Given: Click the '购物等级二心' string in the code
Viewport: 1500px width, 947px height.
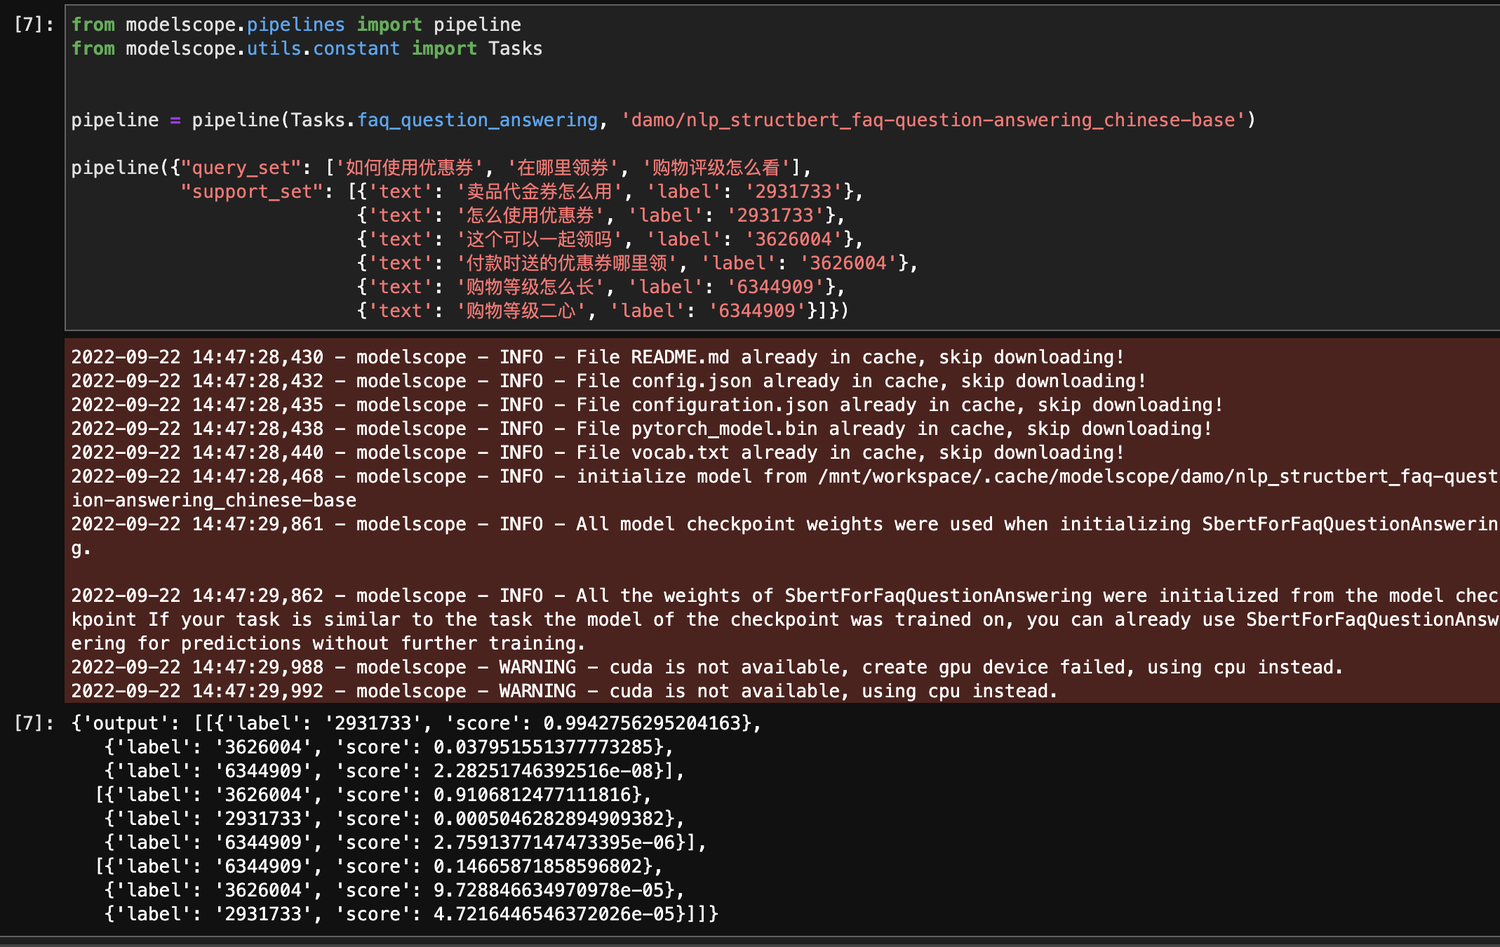Looking at the screenshot, I should click(x=521, y=311).
